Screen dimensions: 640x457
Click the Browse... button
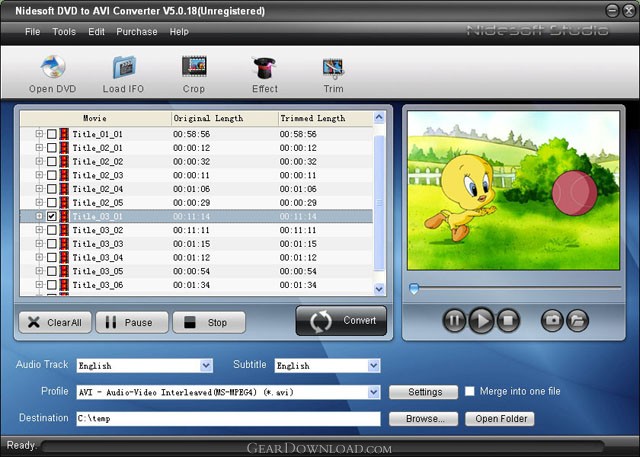coord(423,419)
